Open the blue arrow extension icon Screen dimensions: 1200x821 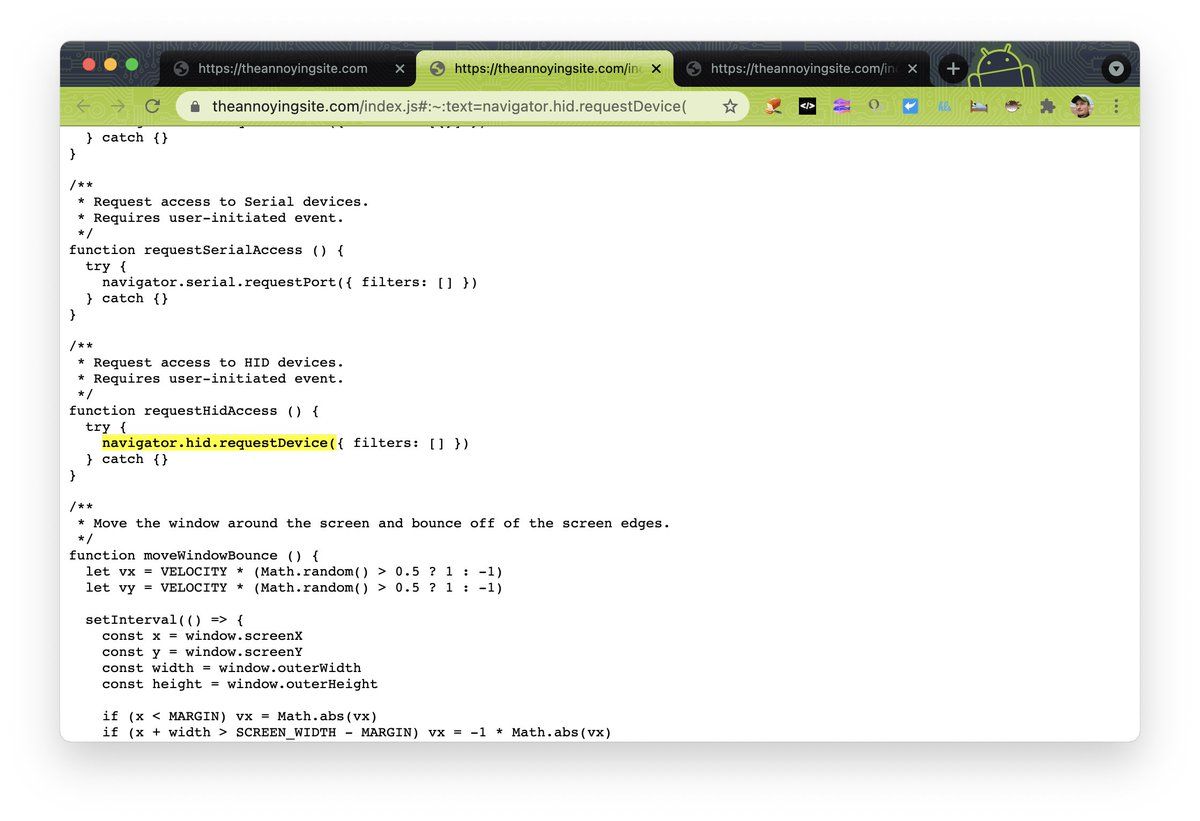click(x=909, y=105)
